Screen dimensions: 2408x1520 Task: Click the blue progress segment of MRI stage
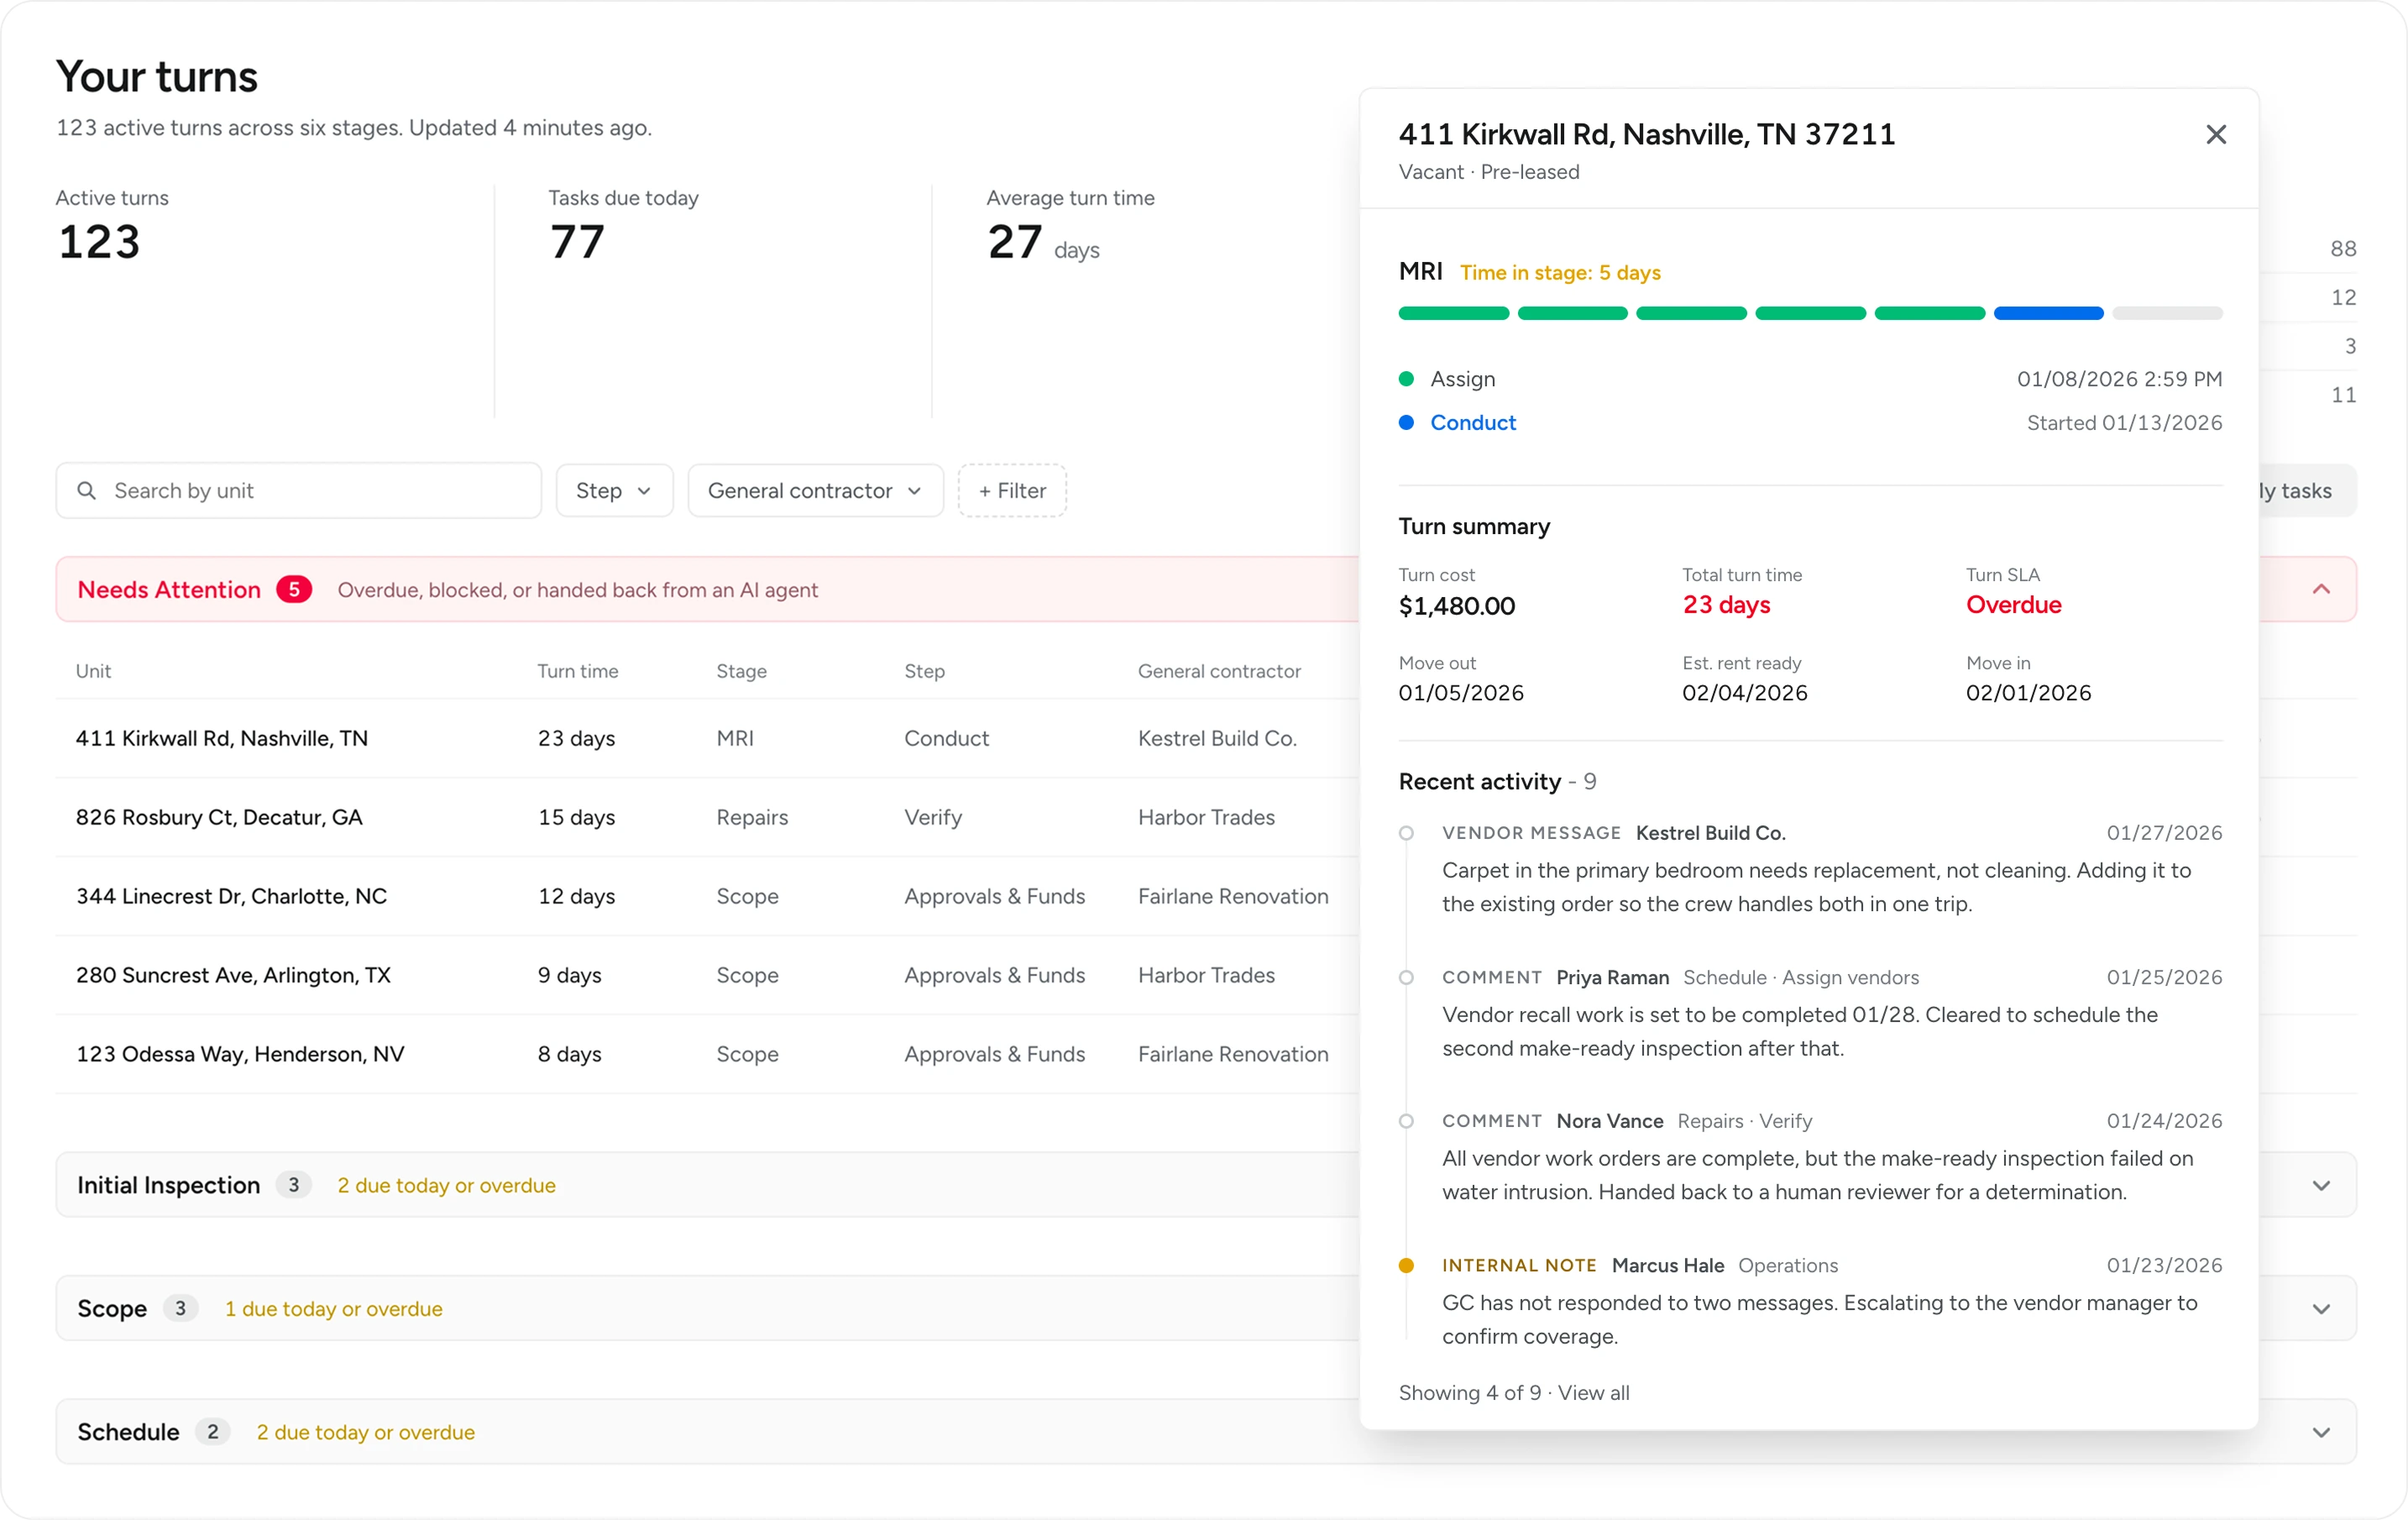(2048, 314)
